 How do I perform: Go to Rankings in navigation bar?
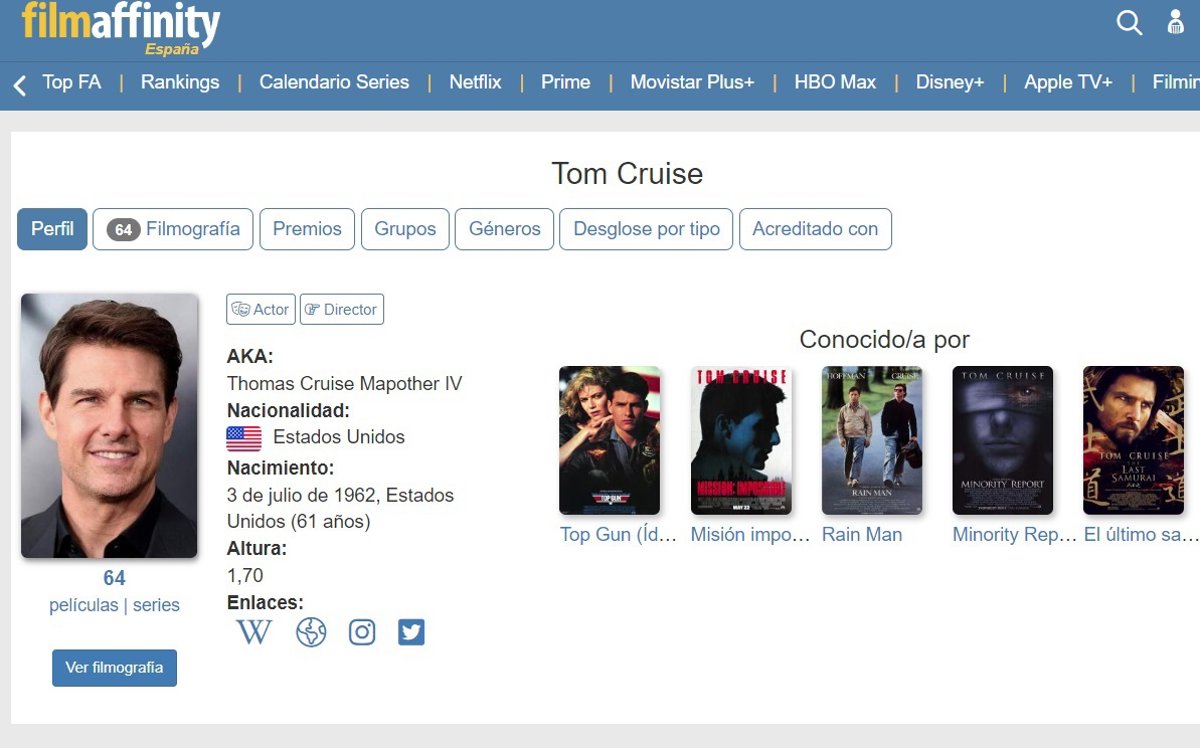(x=180, y=82)
